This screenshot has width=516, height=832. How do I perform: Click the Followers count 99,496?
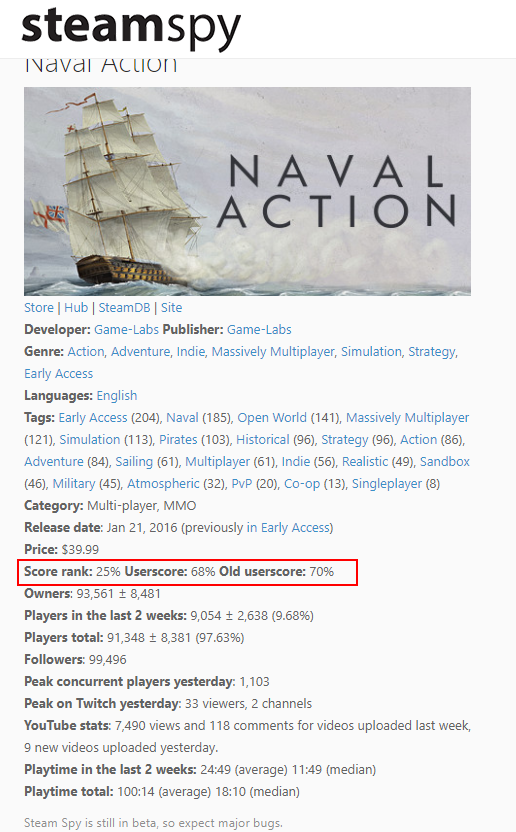[108, 660]
